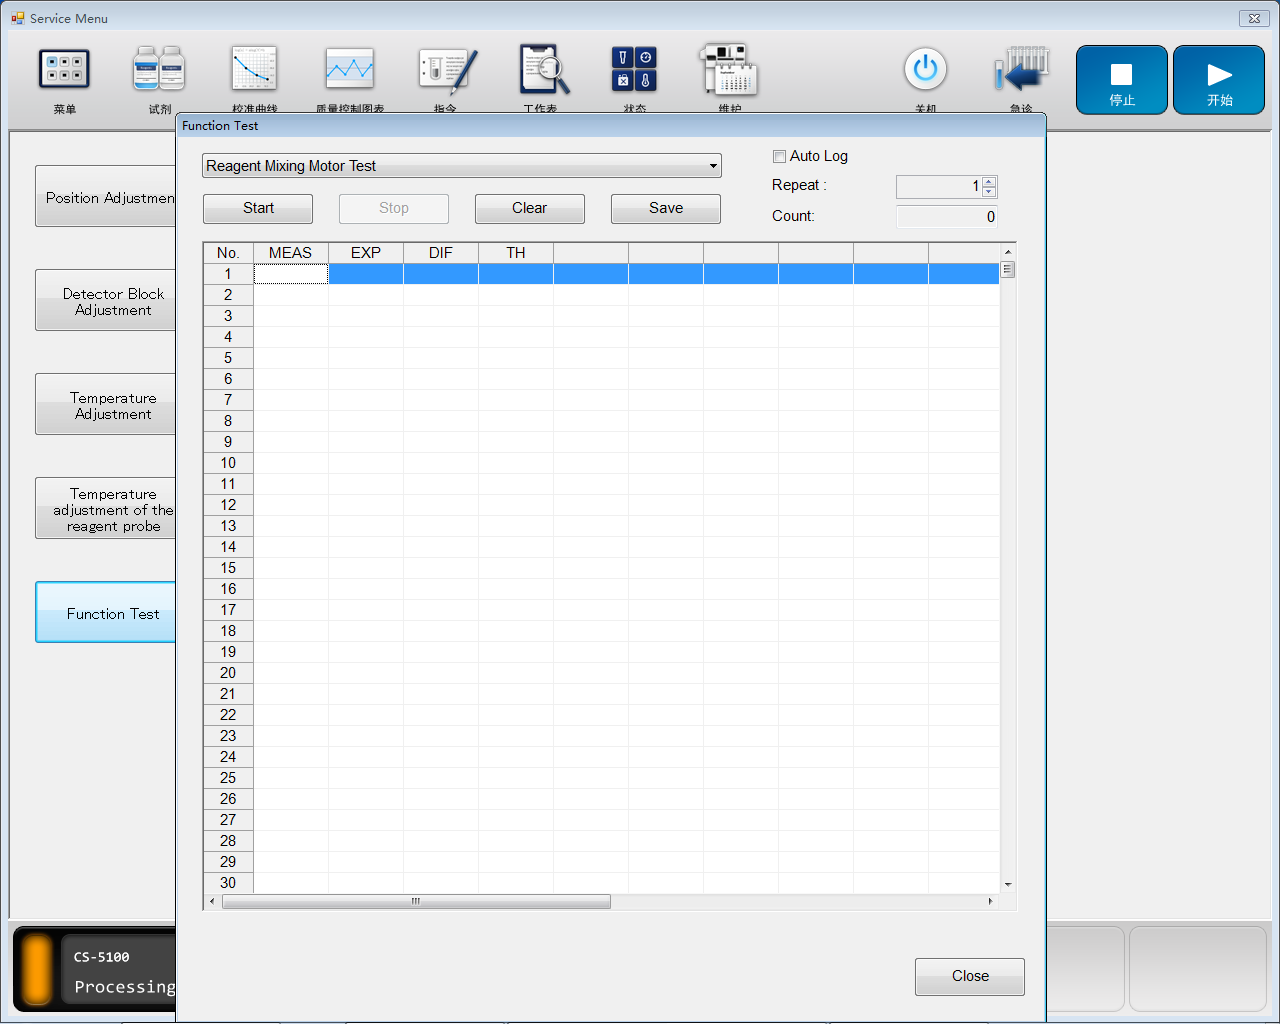The height and width of the screenshot is (1024, 1280).
Task: Open the worklist clipboard magnifier icon
Action: click(542, 70)
